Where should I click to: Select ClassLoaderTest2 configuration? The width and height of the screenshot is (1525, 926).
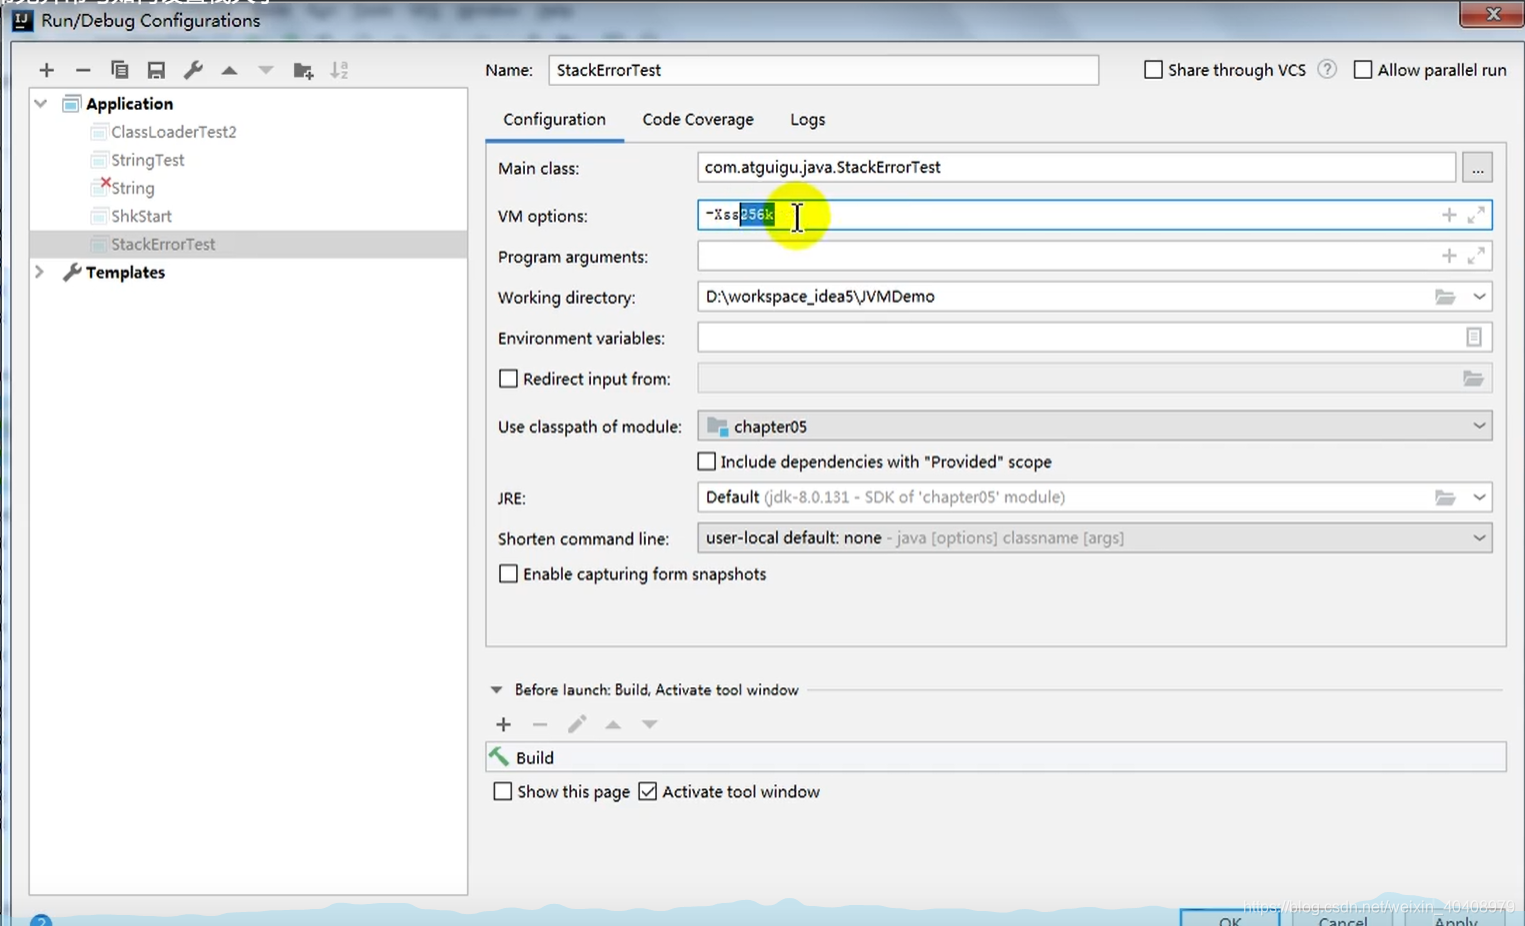173,132
